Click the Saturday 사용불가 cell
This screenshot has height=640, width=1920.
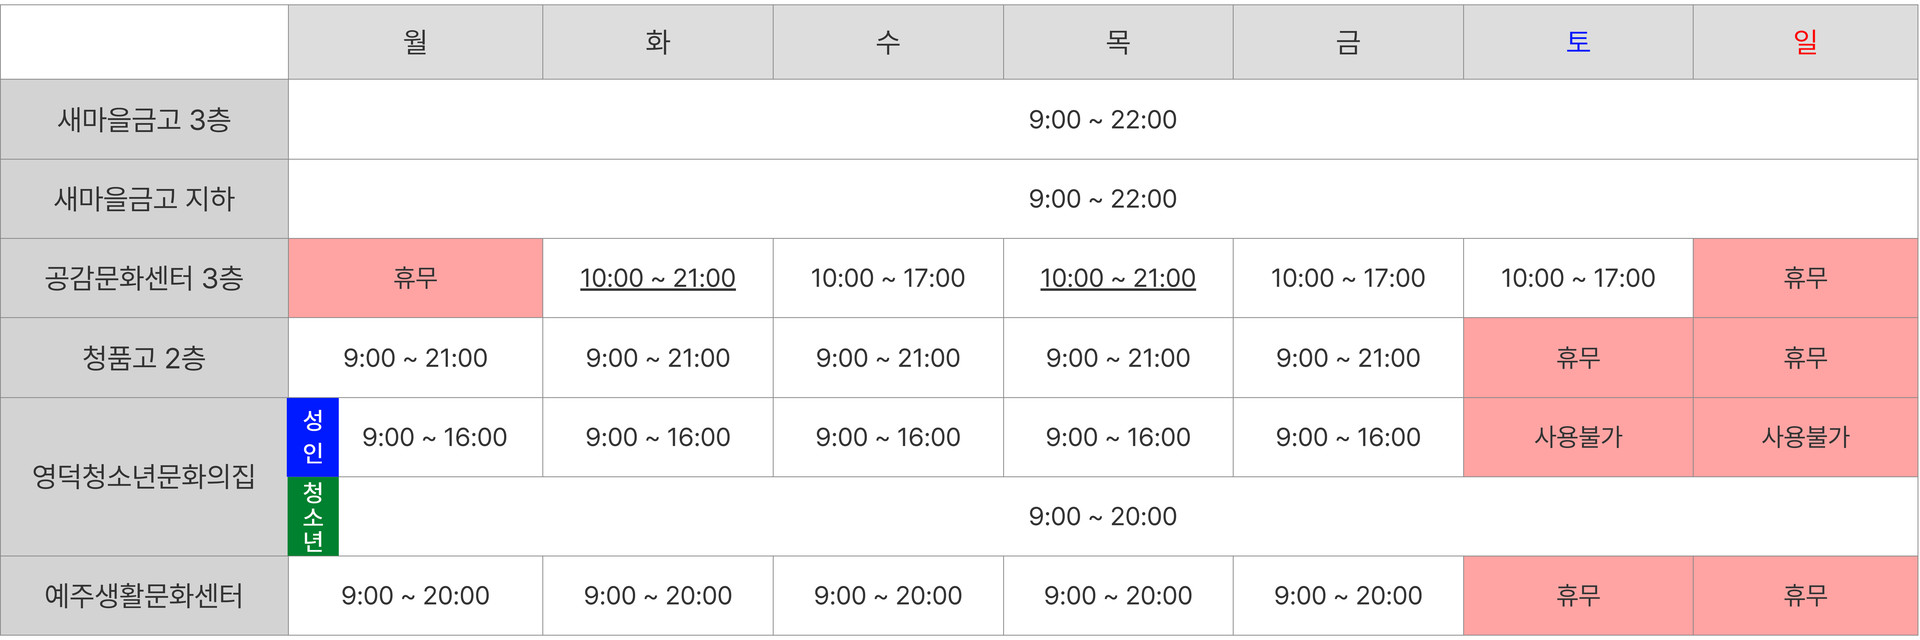click(x=1577, y=437)
